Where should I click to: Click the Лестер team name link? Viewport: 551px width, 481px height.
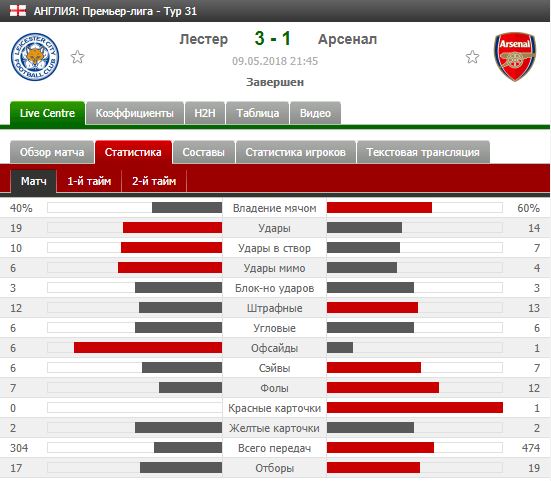(x=203, y=39)
